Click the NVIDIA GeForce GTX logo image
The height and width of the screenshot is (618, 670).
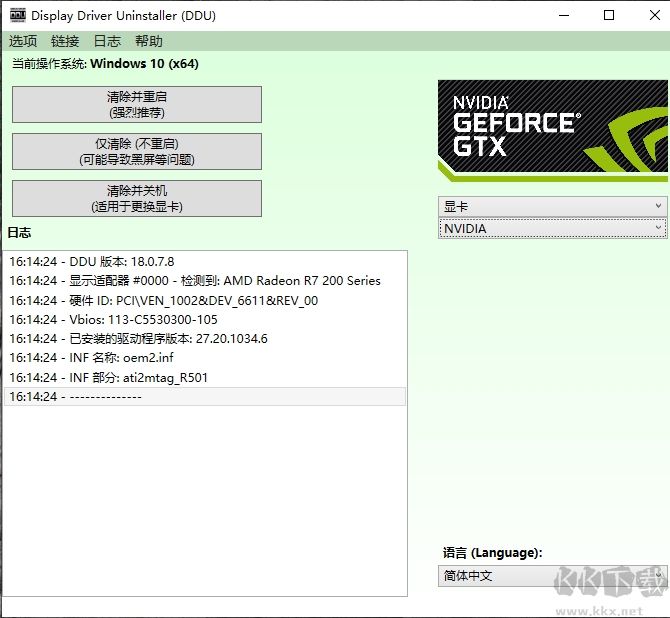(552, 131)
